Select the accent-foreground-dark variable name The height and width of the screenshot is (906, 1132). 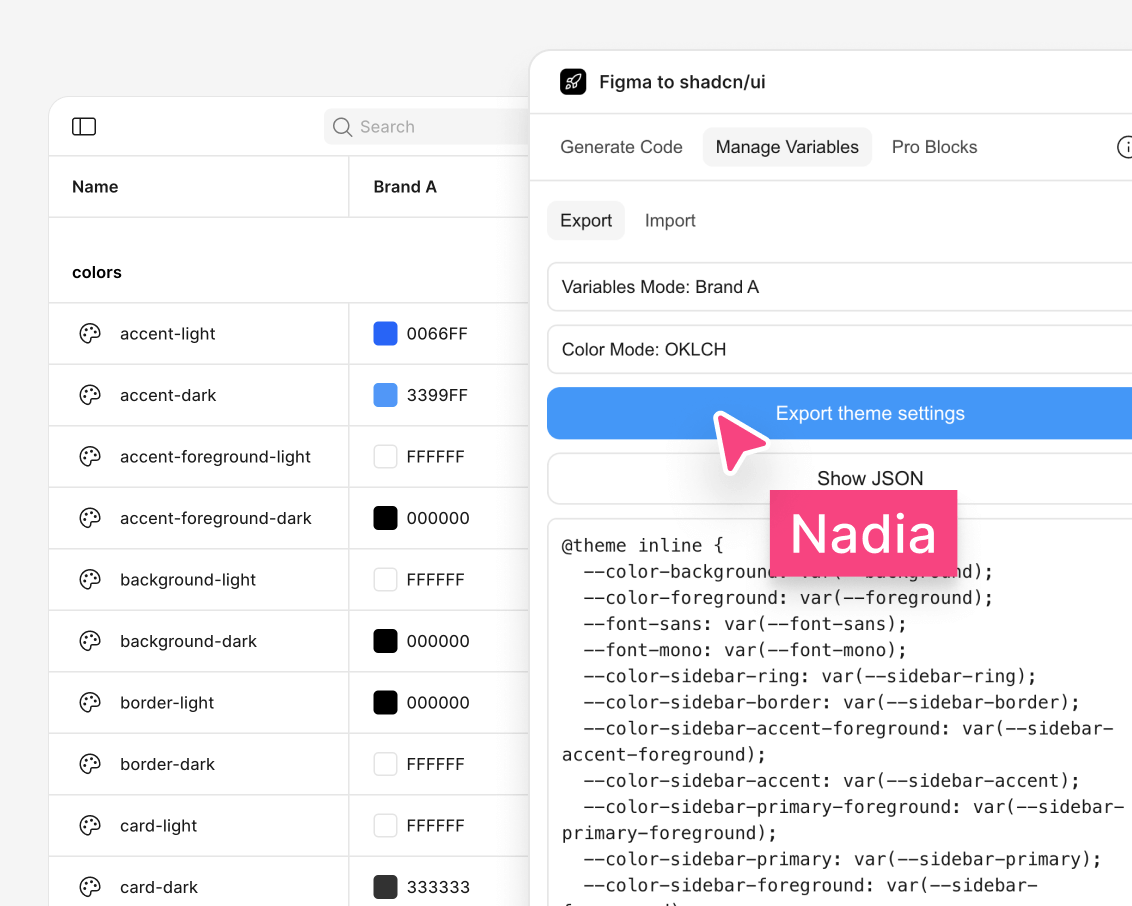[216, 518]
